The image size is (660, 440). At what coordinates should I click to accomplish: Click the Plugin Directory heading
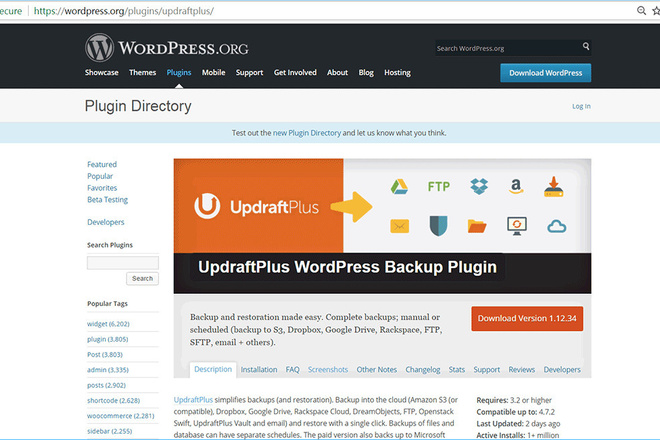(x=138, y=106)
